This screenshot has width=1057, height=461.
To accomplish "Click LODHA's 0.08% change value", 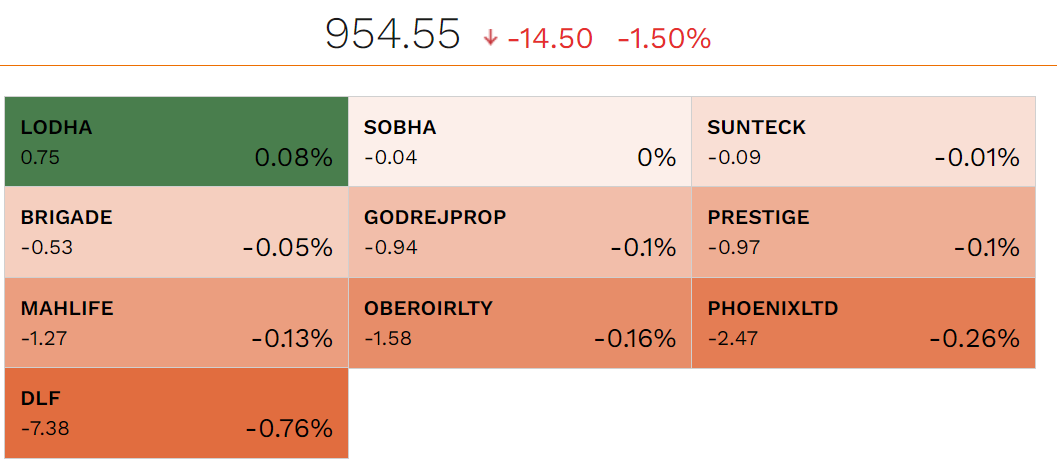I will tap(292, 157).
